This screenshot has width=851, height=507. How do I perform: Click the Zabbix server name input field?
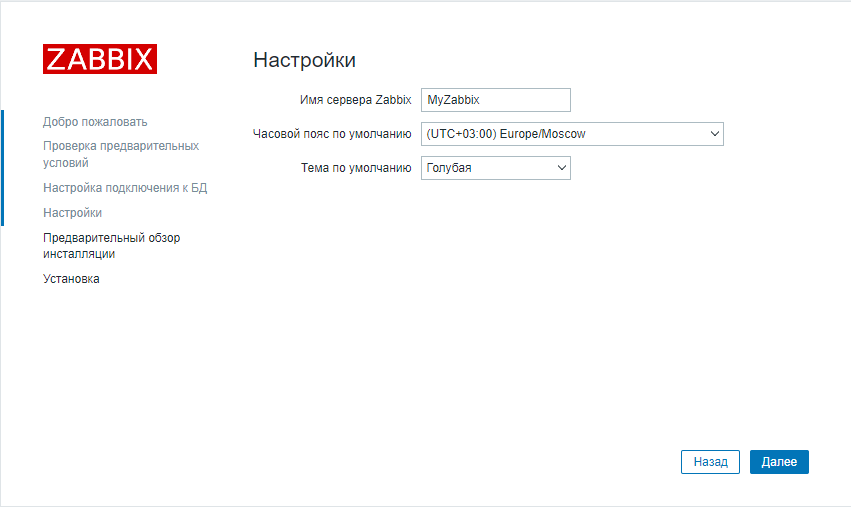click(x=496, y=100)
